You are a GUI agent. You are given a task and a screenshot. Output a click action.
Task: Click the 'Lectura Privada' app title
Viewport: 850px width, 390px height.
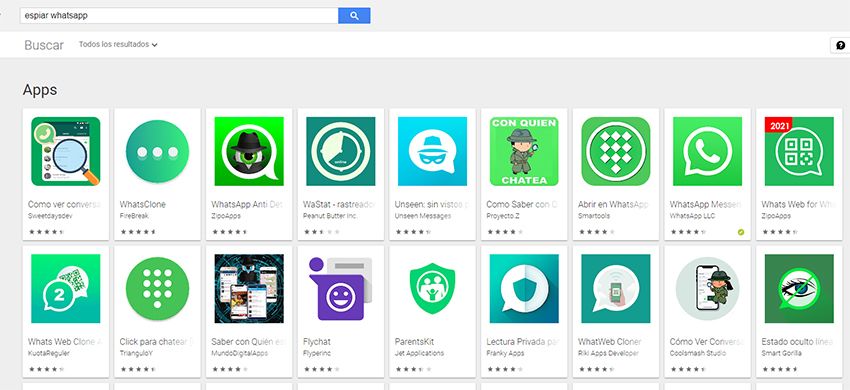[523, 342]
